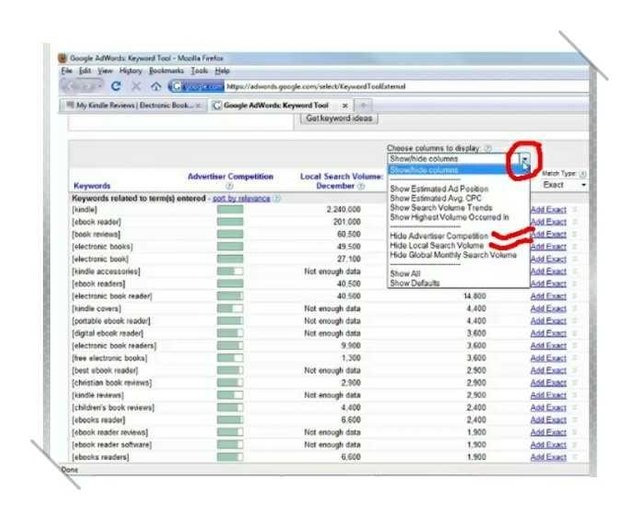Select the [portable ebook reader] keyword

[111, 321]
